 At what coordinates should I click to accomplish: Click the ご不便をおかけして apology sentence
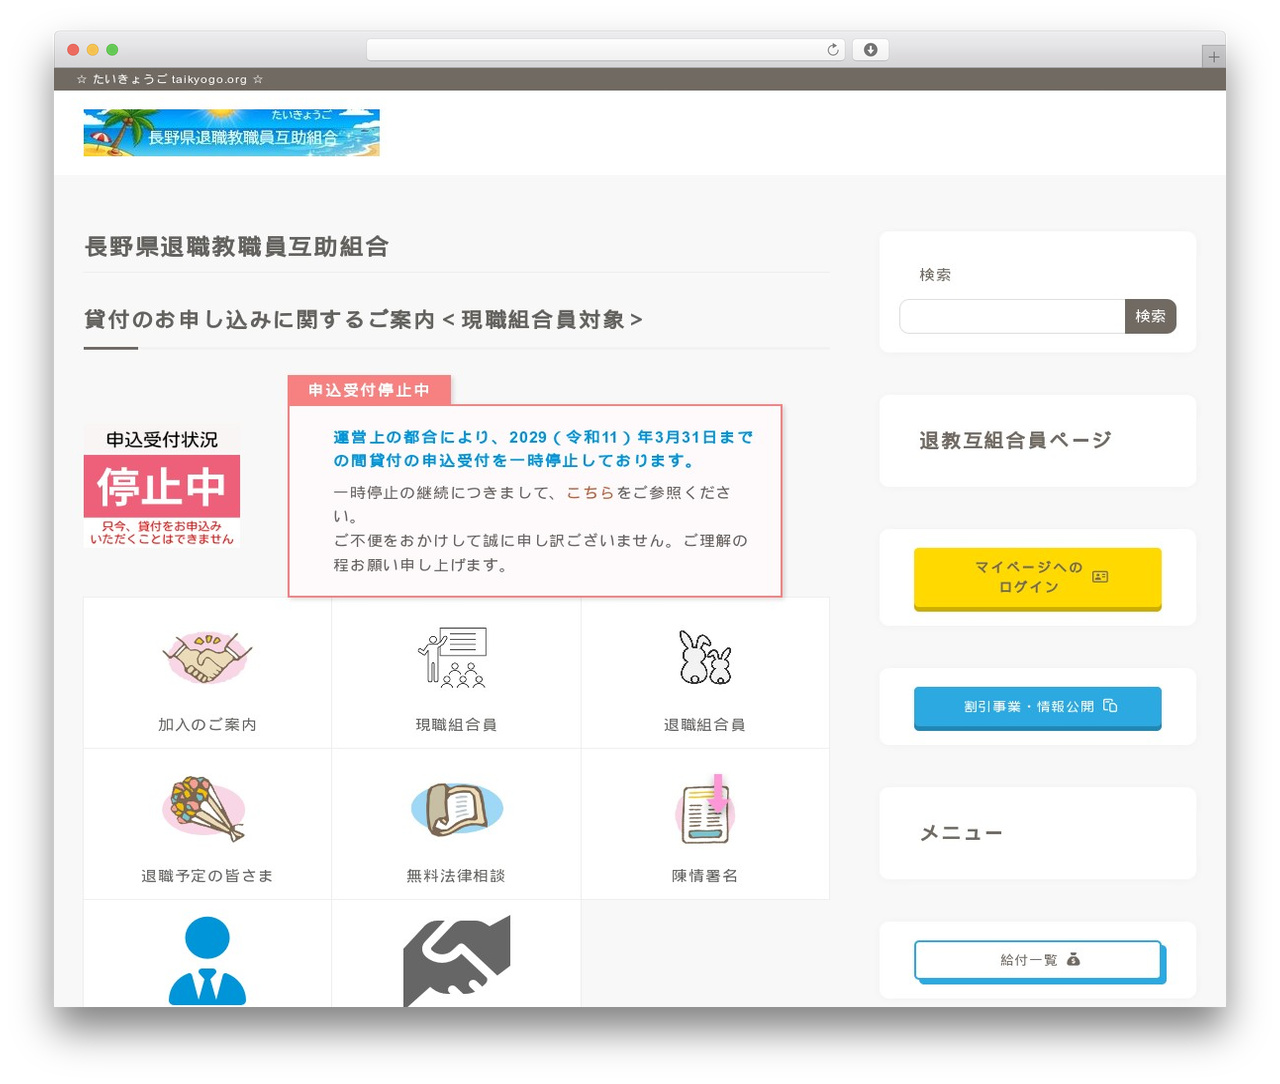click(540, 553)
